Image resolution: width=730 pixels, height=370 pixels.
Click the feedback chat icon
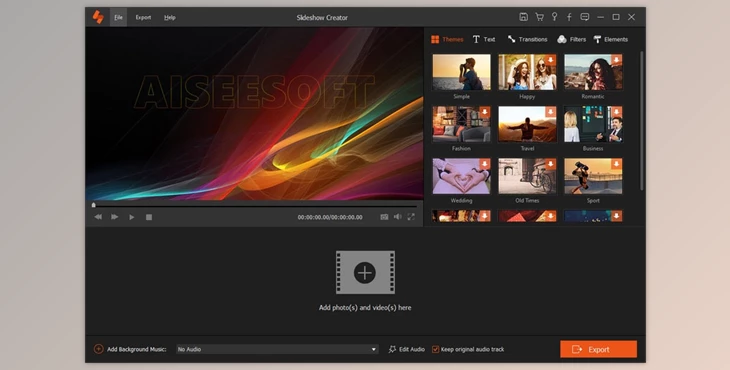click(x=585, y=17)
